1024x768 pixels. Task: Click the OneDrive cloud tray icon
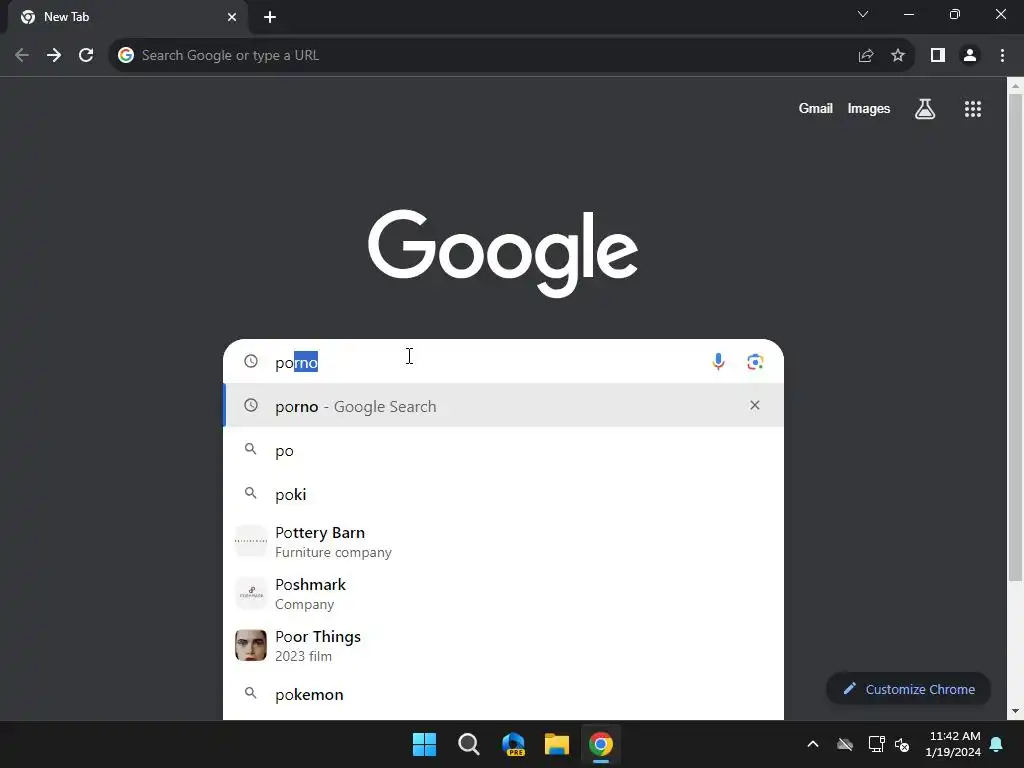coord(845,744)
